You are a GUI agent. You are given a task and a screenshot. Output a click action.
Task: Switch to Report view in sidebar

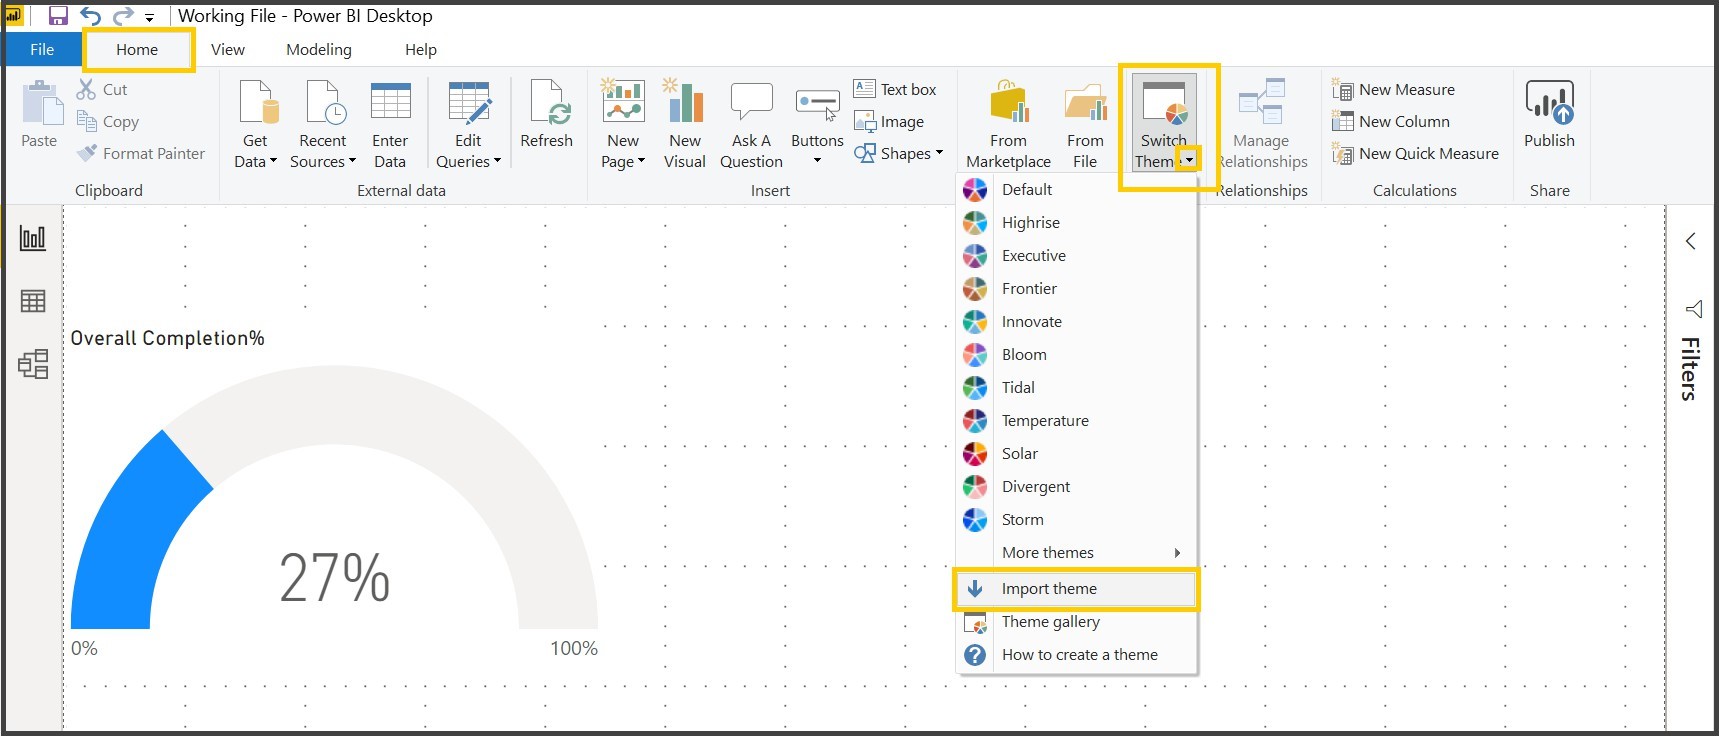pos(33,238)
